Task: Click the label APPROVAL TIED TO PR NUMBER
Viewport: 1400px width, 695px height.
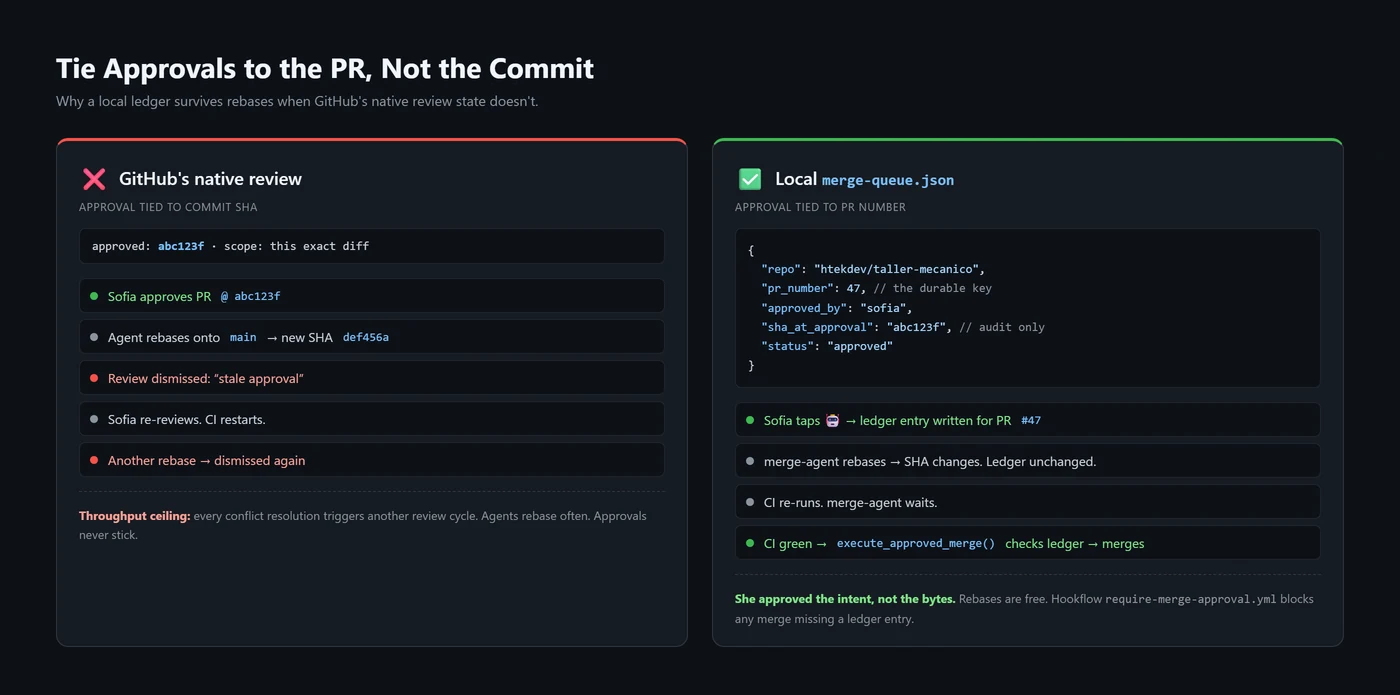Action: click(x=820, y=207)
